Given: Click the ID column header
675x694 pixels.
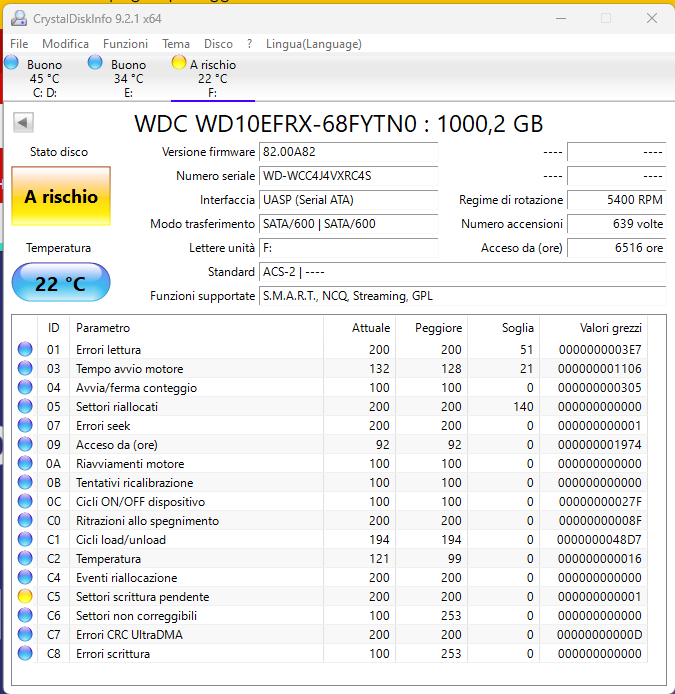Looking at the screenshot, I should coord(54,328).
